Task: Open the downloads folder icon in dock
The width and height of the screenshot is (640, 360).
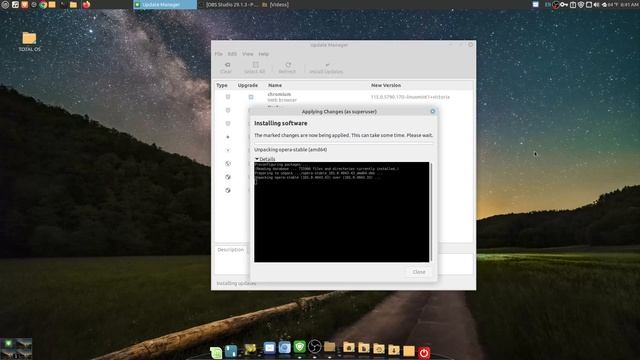Action: point(393,350)
